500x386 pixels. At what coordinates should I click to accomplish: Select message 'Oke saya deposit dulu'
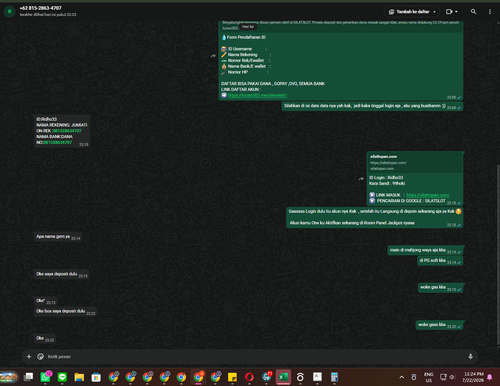pyautogui.click(x=61, y=274)
